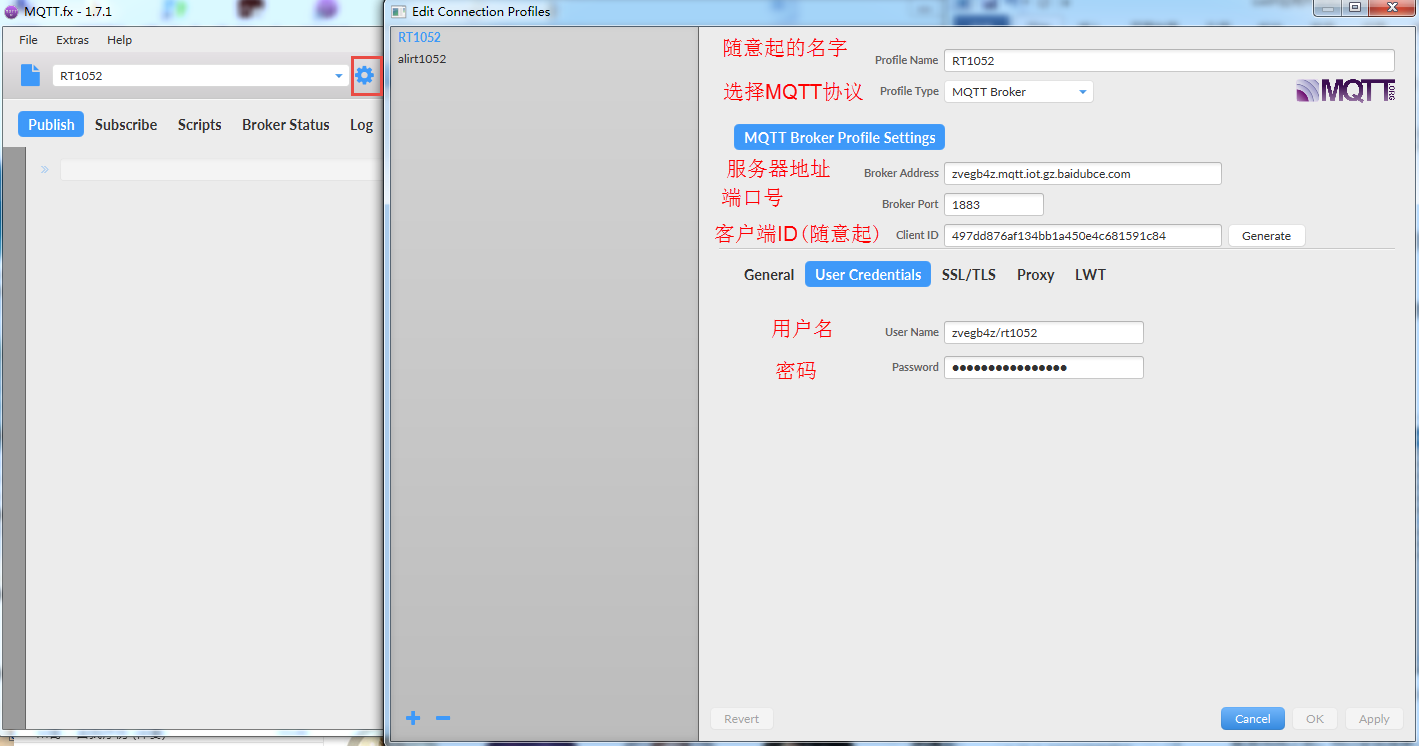Image resolution: width=1419 pixels, height=746 pixels.
Task: Switch to the Subscribe tab
Action: pyautogui.click(x=126, y=125)
